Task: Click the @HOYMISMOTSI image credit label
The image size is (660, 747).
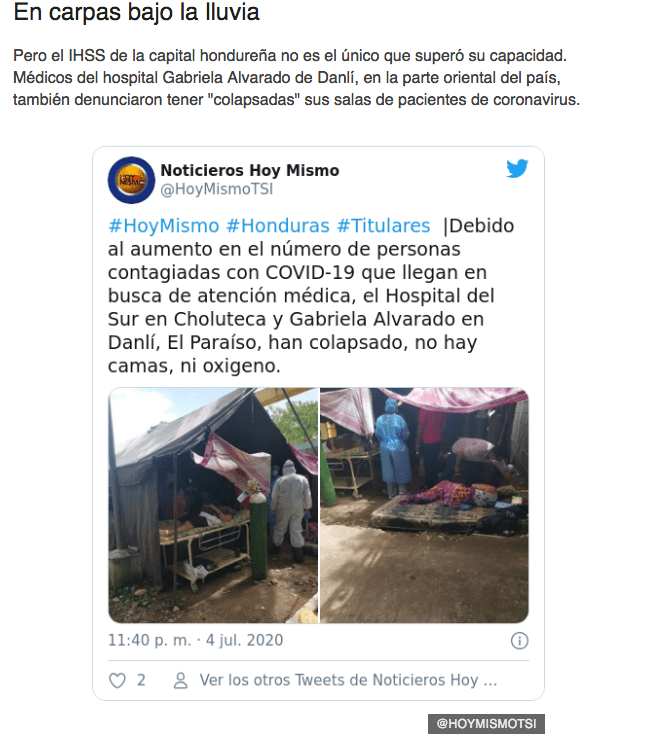Action: [x=487, y=724]
